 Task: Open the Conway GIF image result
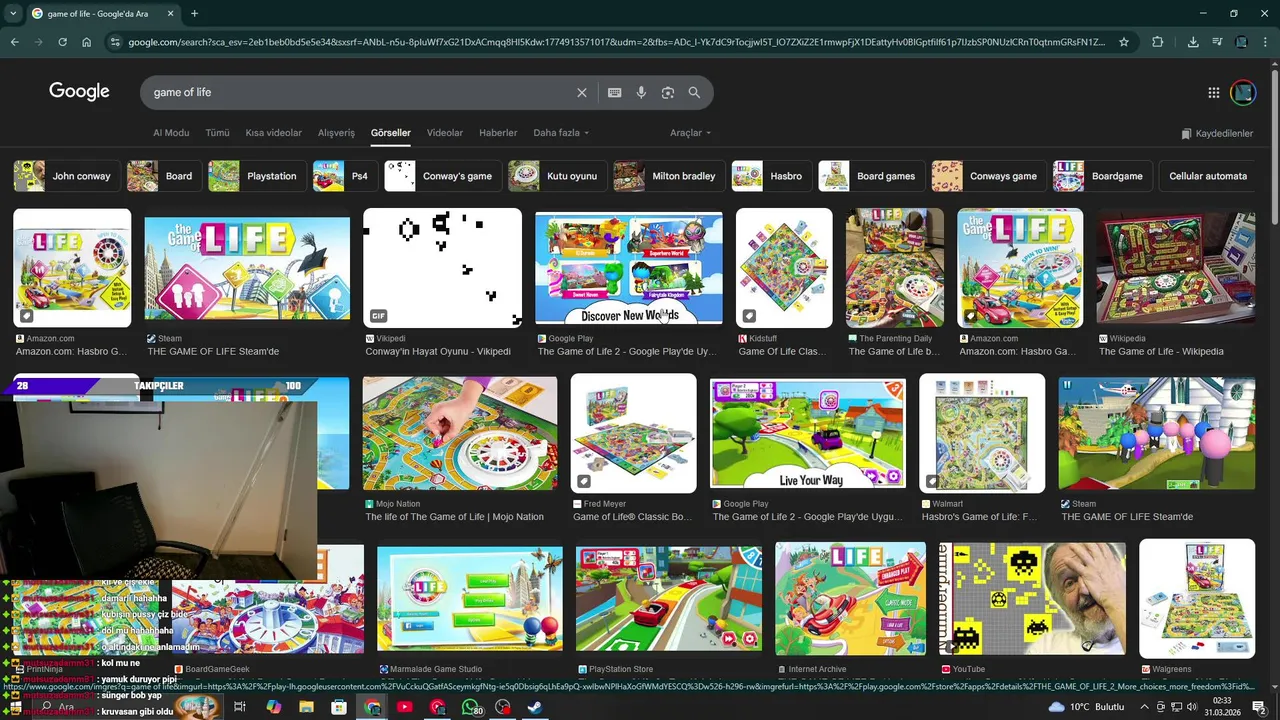tap(442, 268)
